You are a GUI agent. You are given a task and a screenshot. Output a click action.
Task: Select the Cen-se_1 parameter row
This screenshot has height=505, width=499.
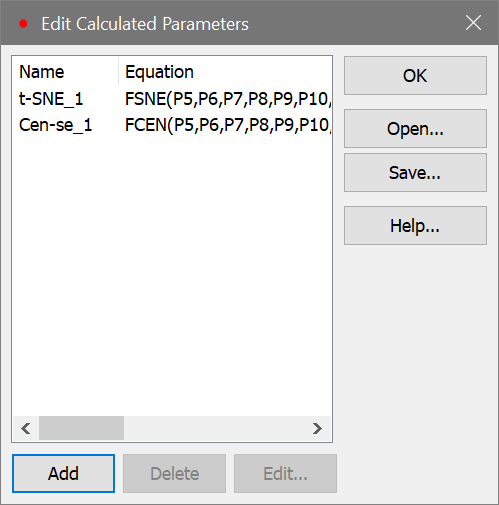(172, 125)
